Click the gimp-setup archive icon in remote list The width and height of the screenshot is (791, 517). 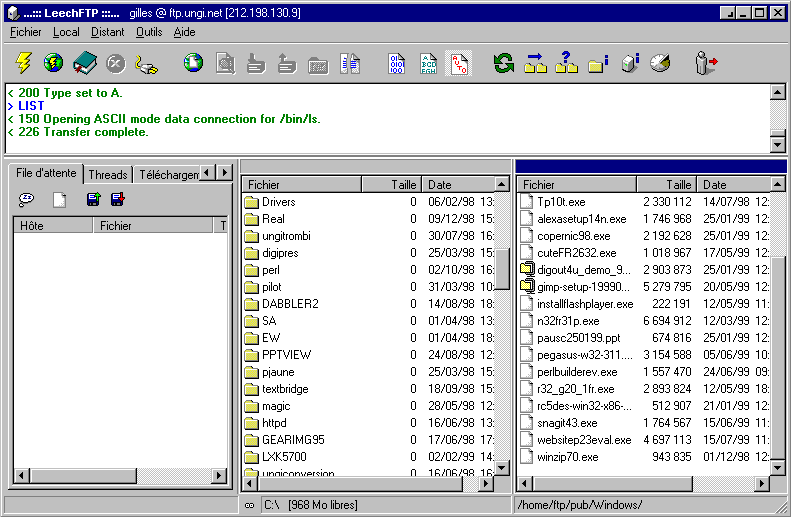click(527, 286)
